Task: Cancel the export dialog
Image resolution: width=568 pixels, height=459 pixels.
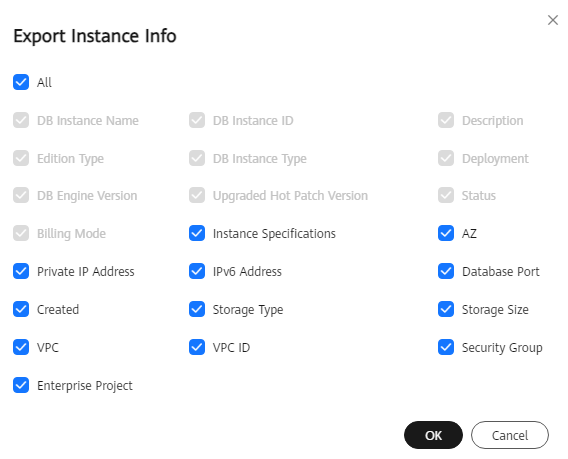Action: 510,435
